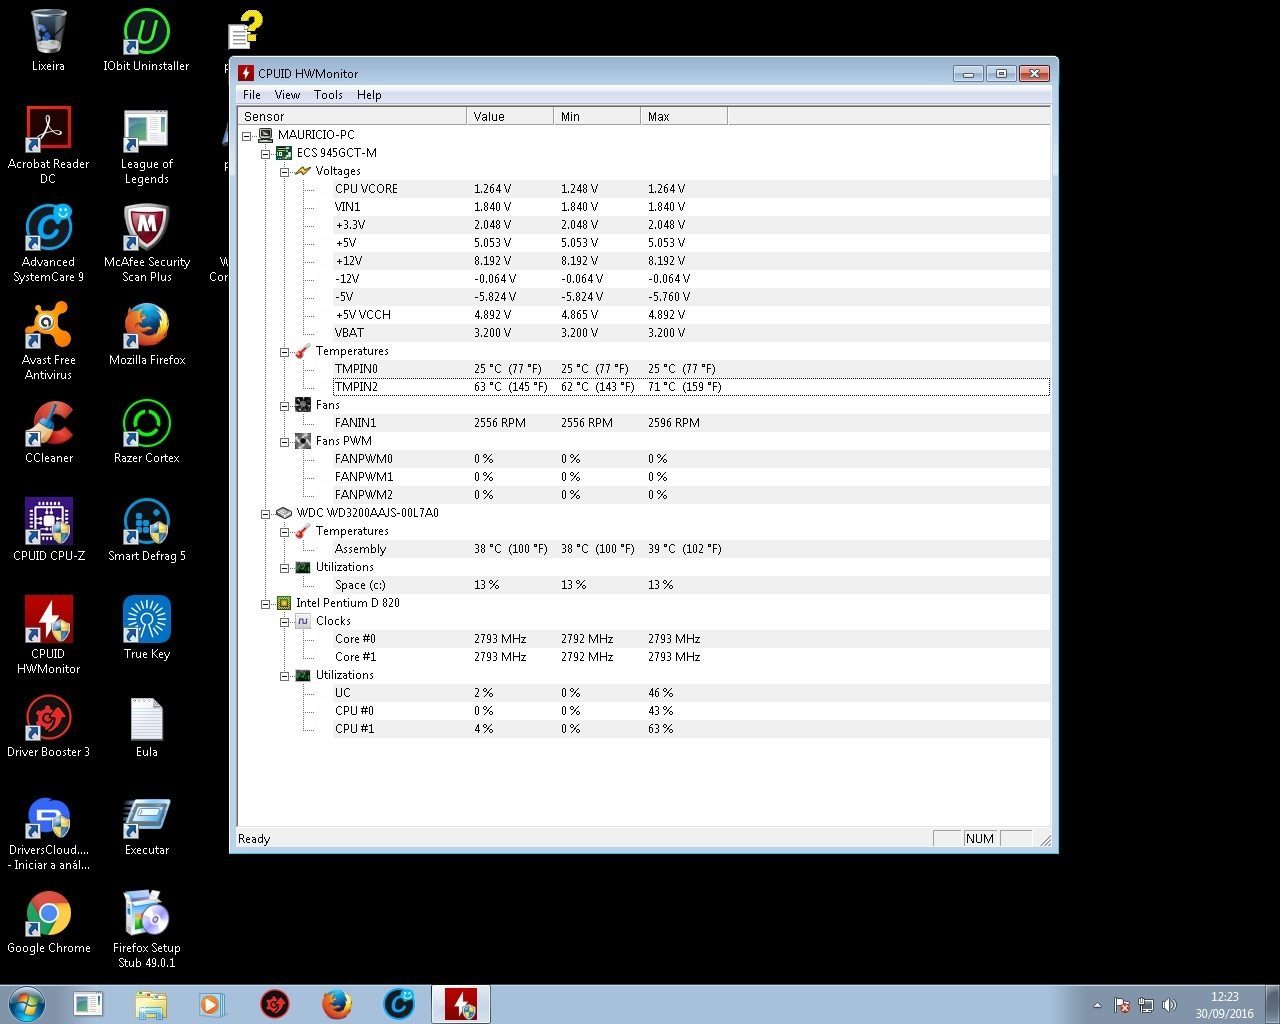Launch Razer Cortex desktop shortcut

[146, 433]
